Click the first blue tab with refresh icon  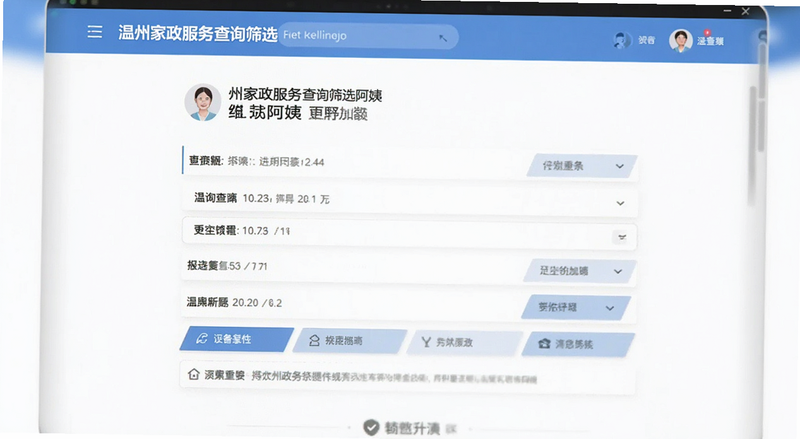tap(237, 339)
